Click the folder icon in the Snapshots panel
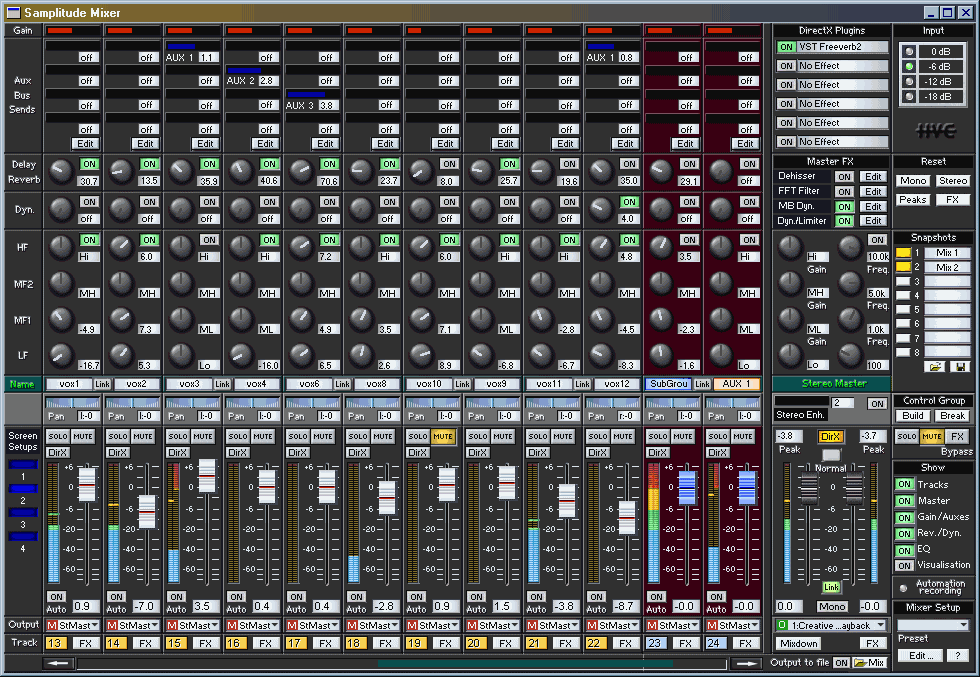Image resolution: width=980 pixels, height=677 pixels. point(935,367)
